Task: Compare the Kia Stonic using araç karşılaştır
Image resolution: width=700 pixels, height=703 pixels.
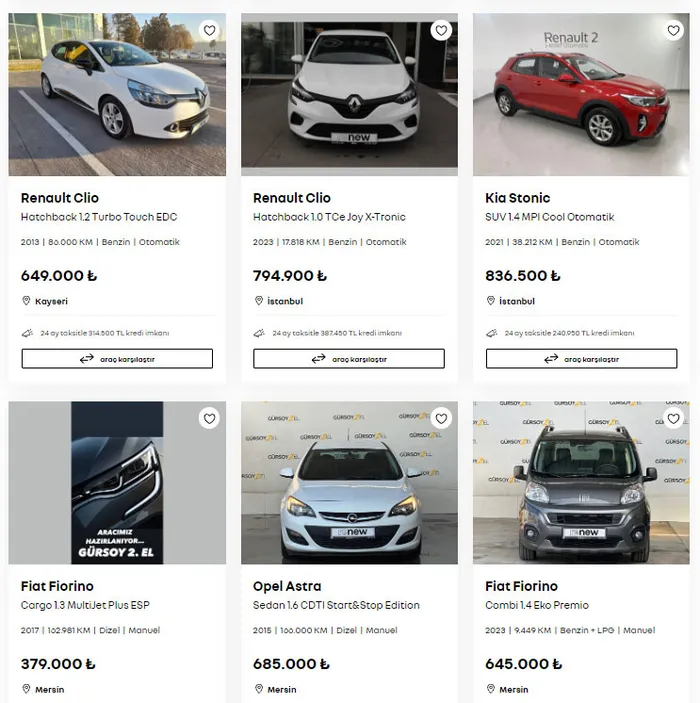Action: tap(582, 359)
